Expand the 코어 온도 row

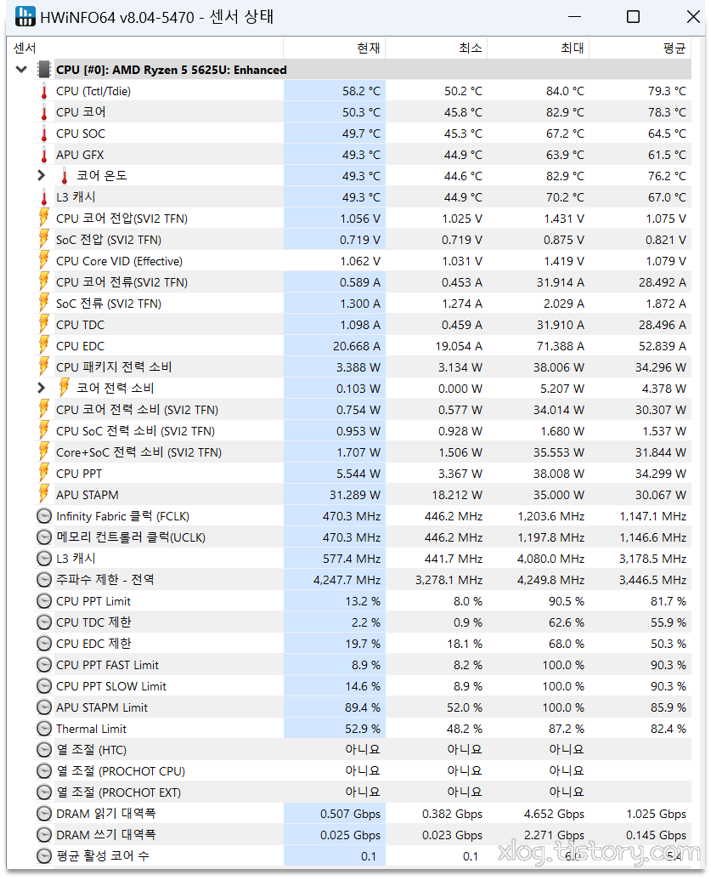(x=40, y=175)
